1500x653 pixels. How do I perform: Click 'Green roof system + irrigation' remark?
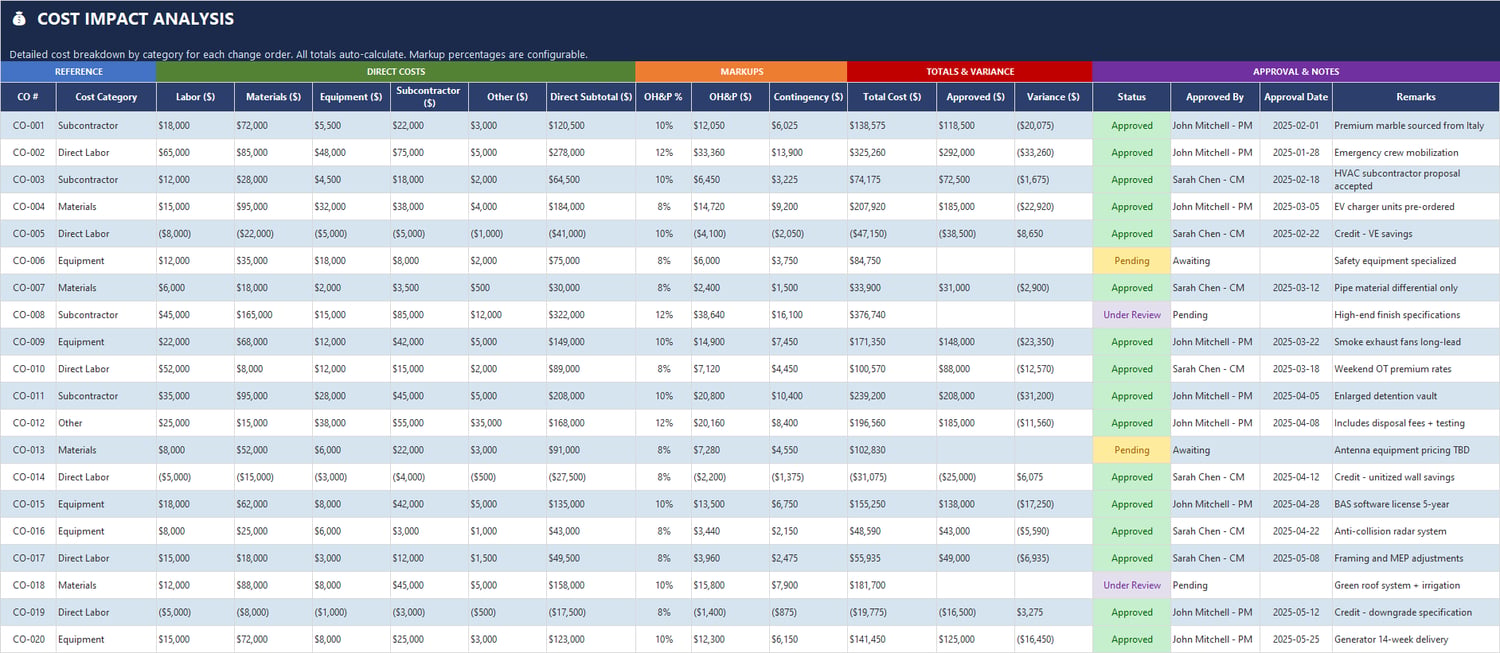coord(1416,585)
